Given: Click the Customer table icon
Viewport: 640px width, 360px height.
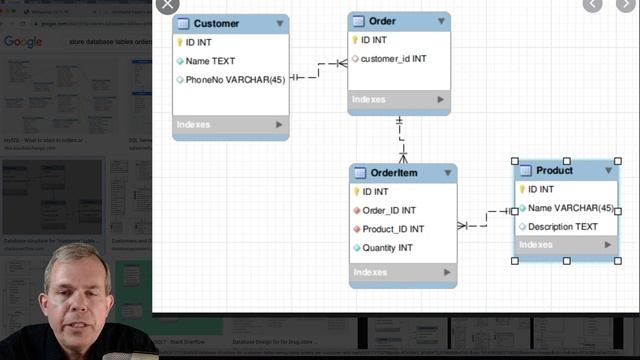Looking at the screenshot, I should [183, 24].
